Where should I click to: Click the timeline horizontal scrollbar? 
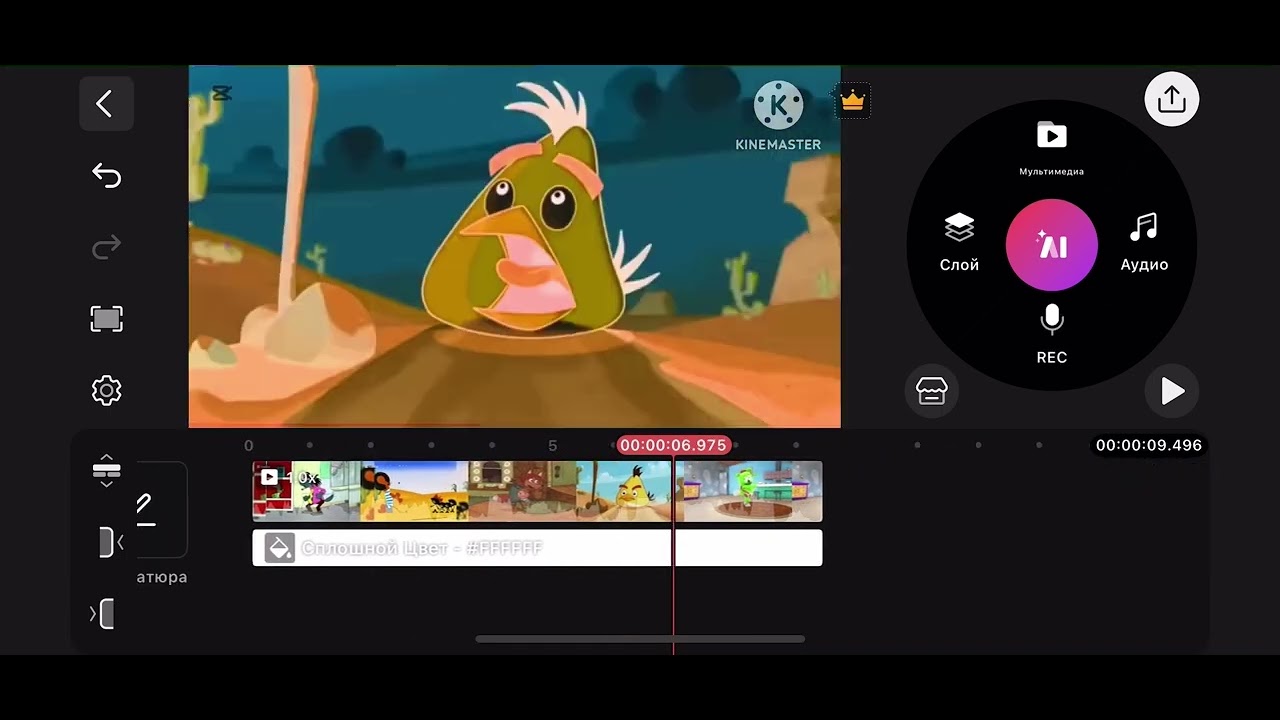click(x=640, y=639)
